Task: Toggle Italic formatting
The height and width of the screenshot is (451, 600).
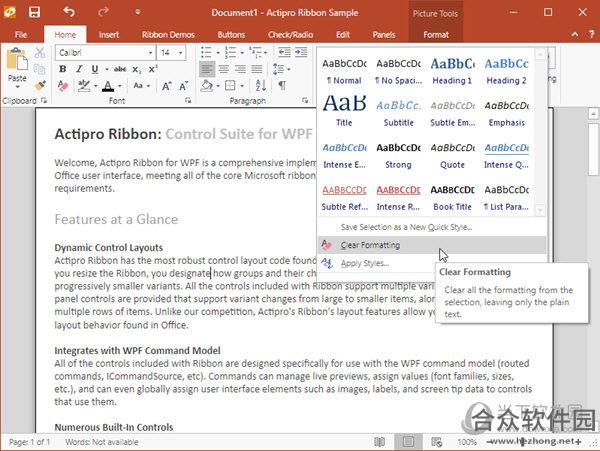Action: 79,69
